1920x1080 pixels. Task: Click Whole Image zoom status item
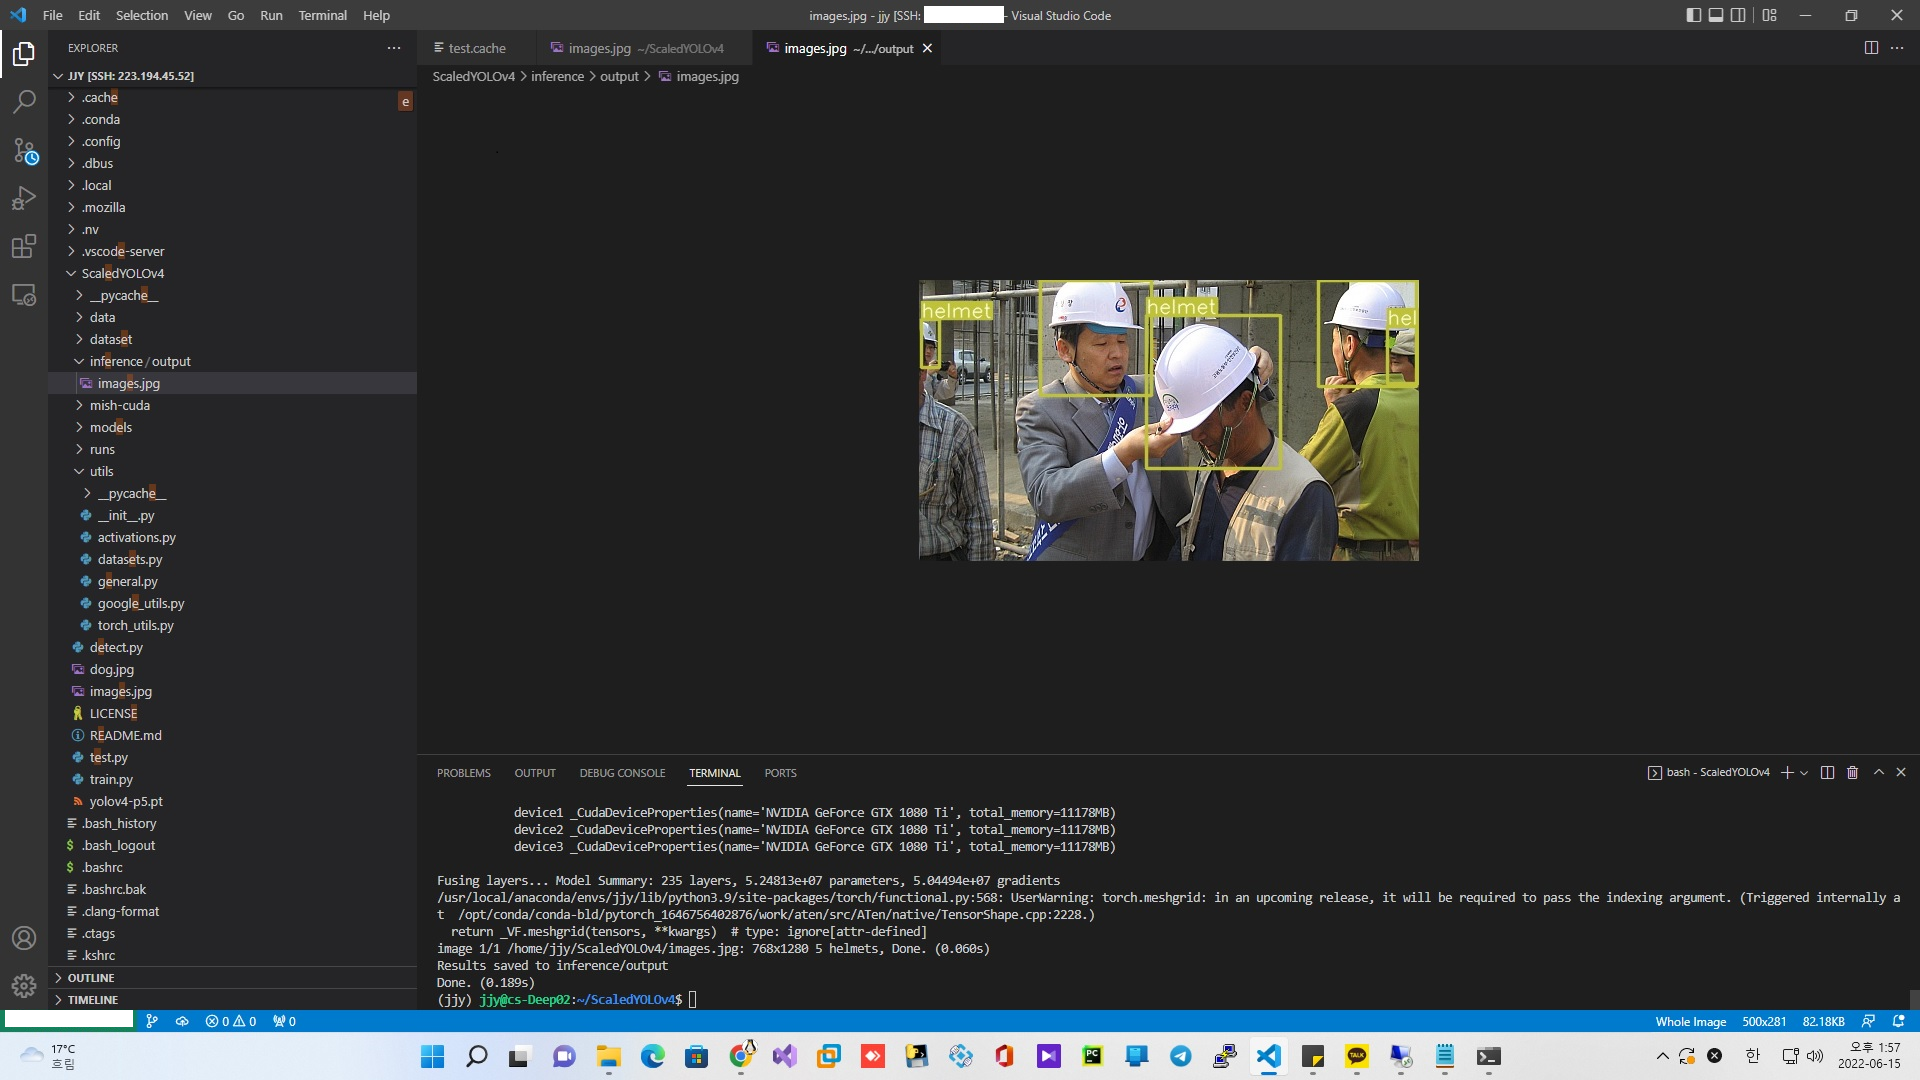point(1690,1021)
